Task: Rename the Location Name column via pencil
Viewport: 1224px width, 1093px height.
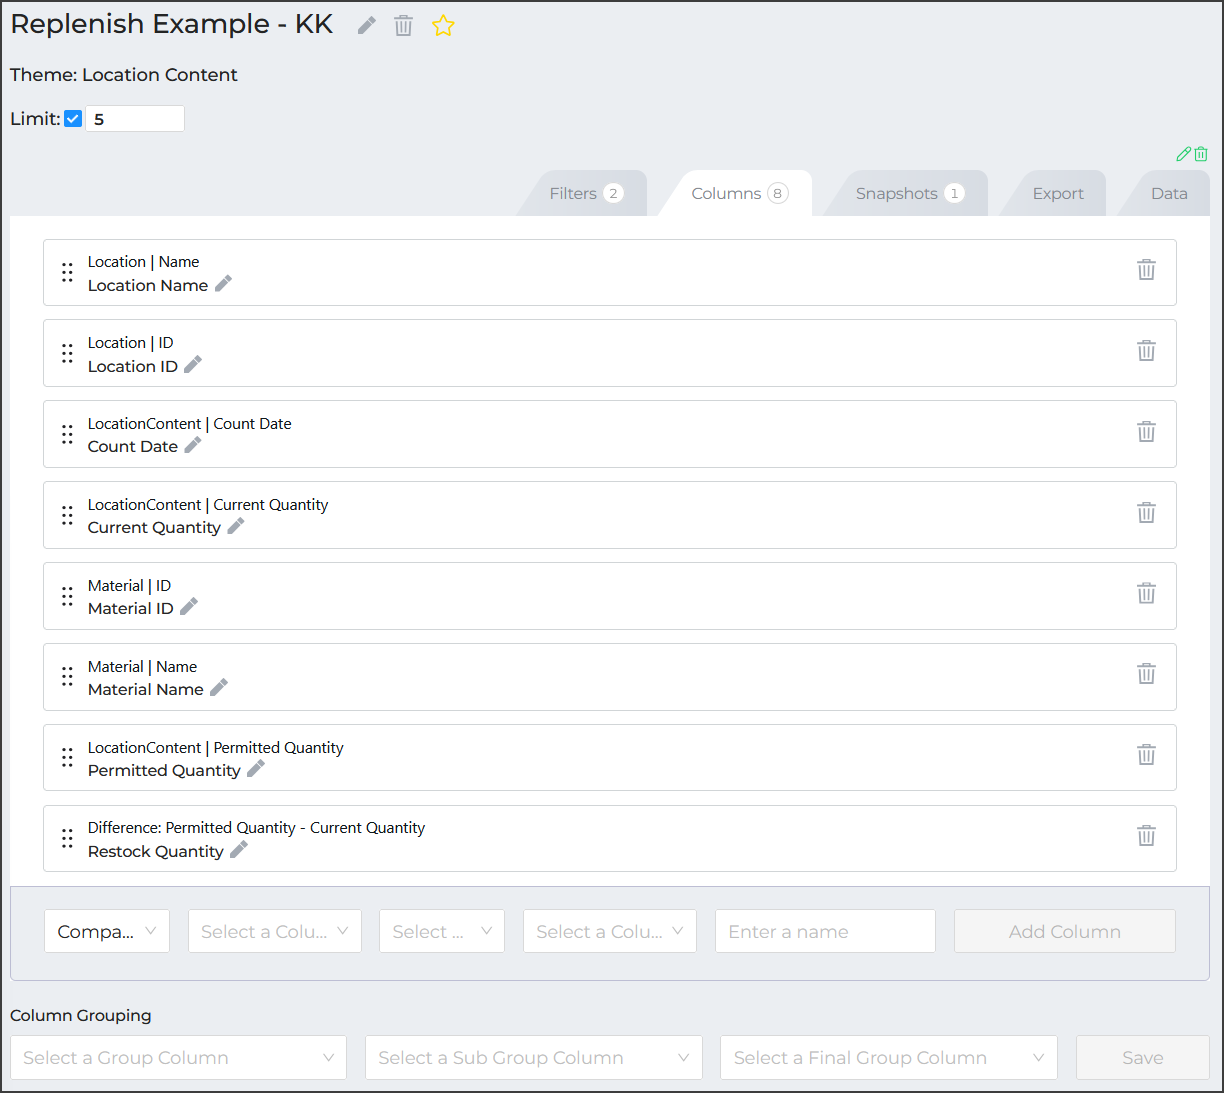Action: pyautogui.click(x=223, y=284)
